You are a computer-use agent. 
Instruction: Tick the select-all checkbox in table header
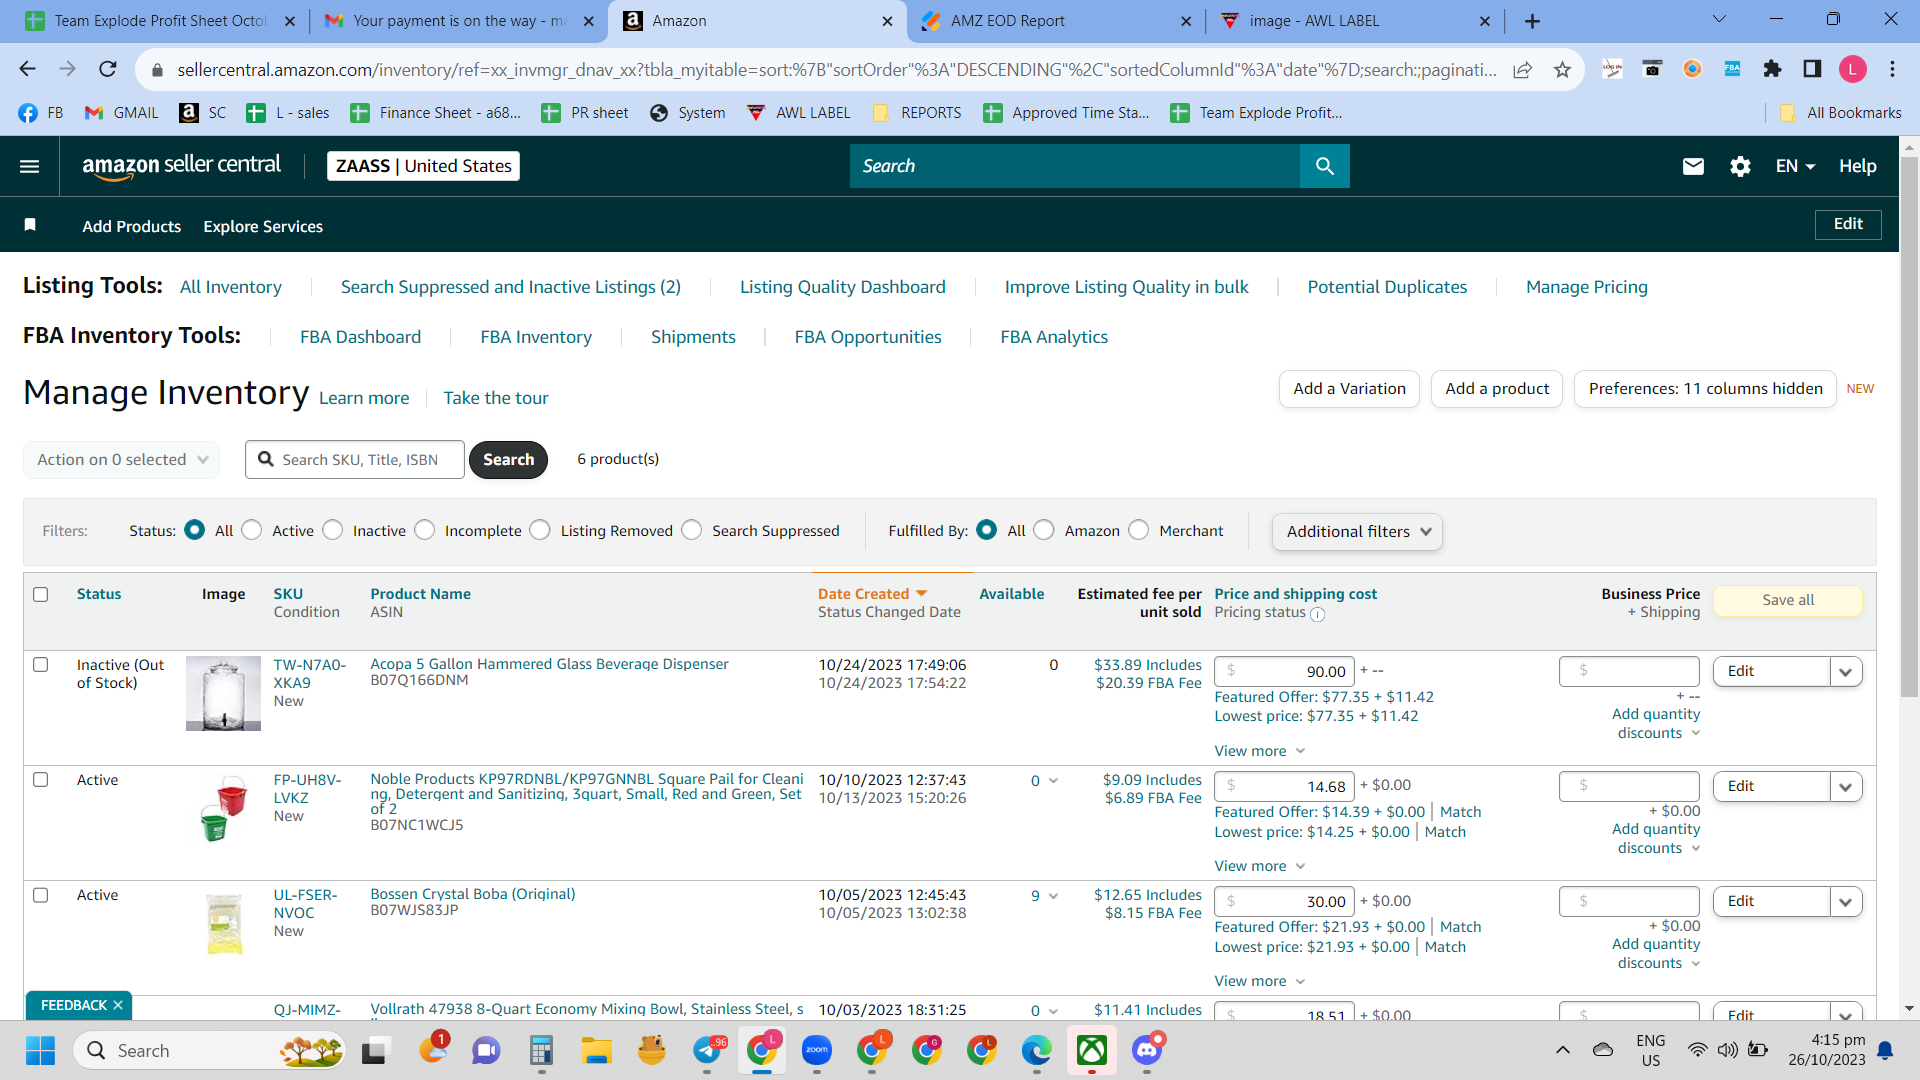coord(41,594)
